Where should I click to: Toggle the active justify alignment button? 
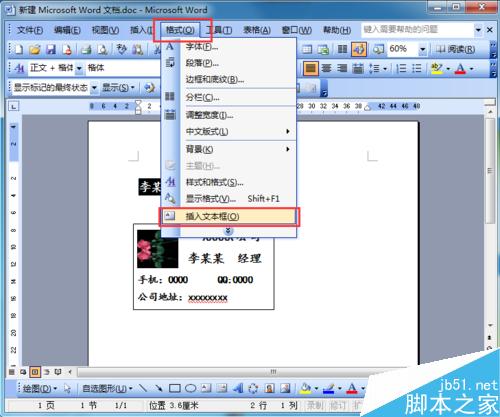[x=311, y=68]
